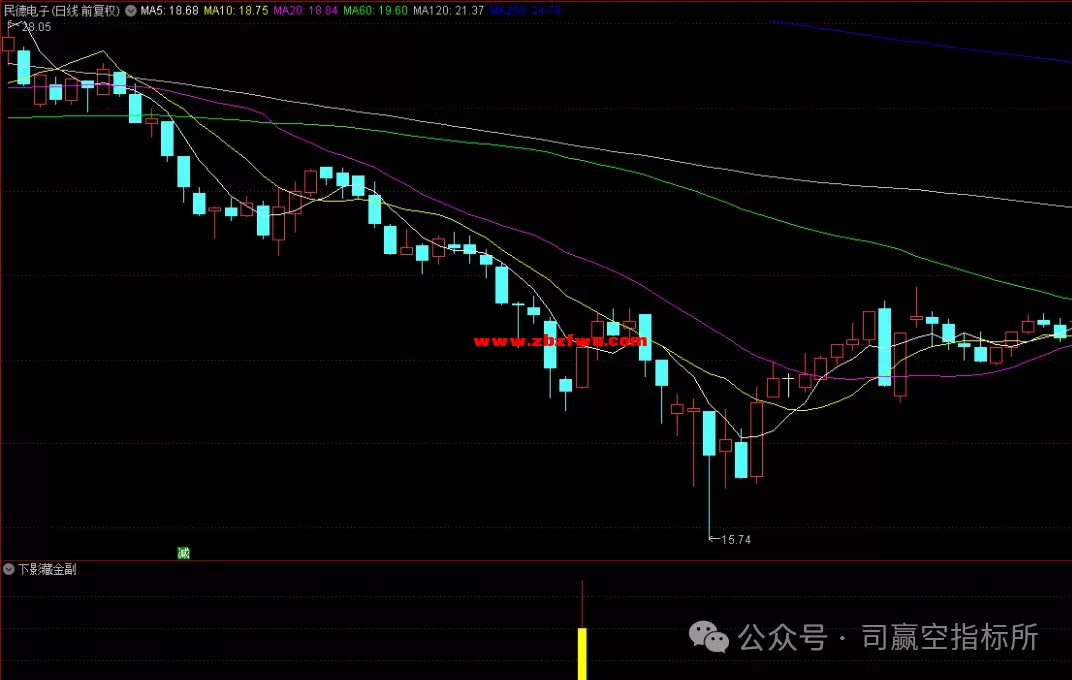Click the 下影擒金副 indicator name
The width and height of the screenshot is (1072, 680).
(x=47, y=569)
